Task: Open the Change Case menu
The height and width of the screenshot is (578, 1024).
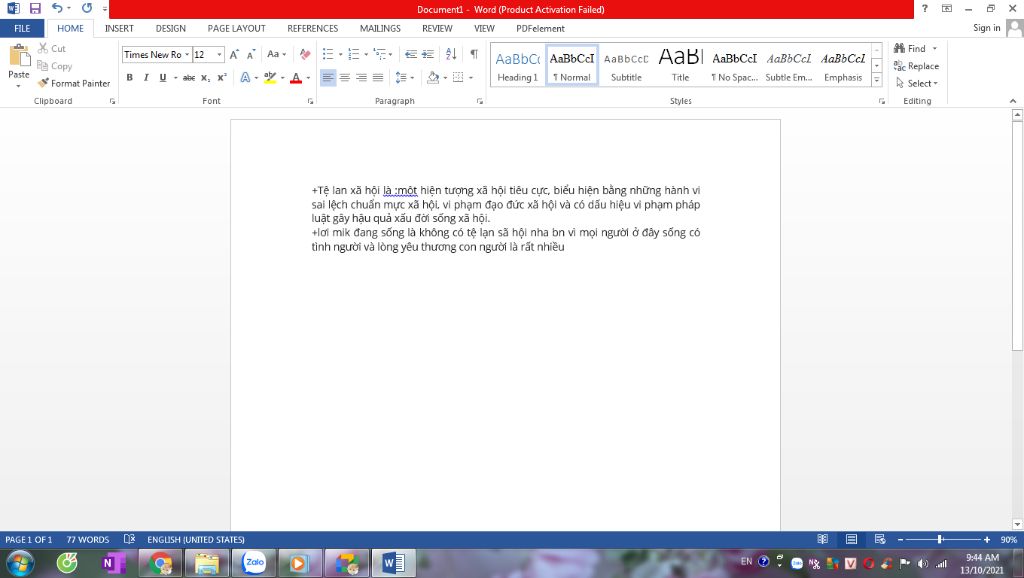Action: pos(276,54)
